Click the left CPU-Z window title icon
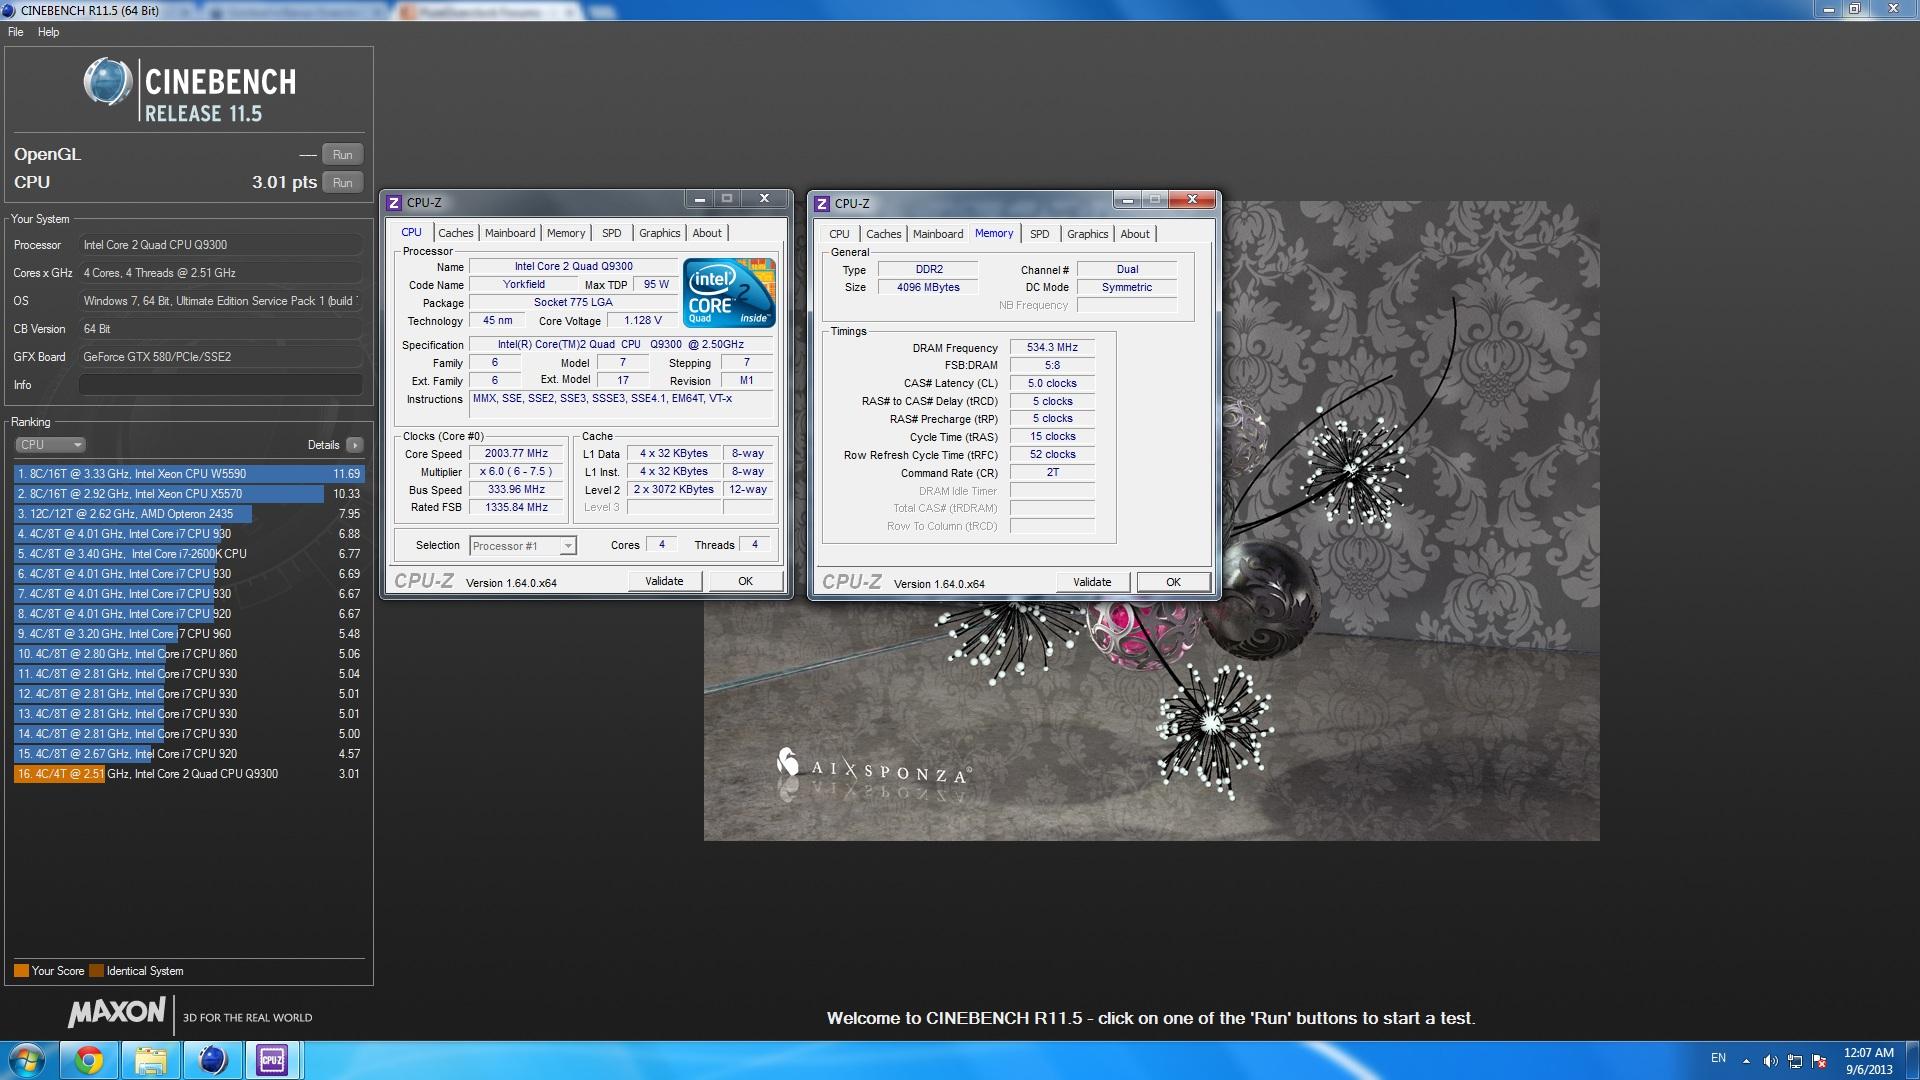The image size is (1920, 1080). click(x=394, y=203)
